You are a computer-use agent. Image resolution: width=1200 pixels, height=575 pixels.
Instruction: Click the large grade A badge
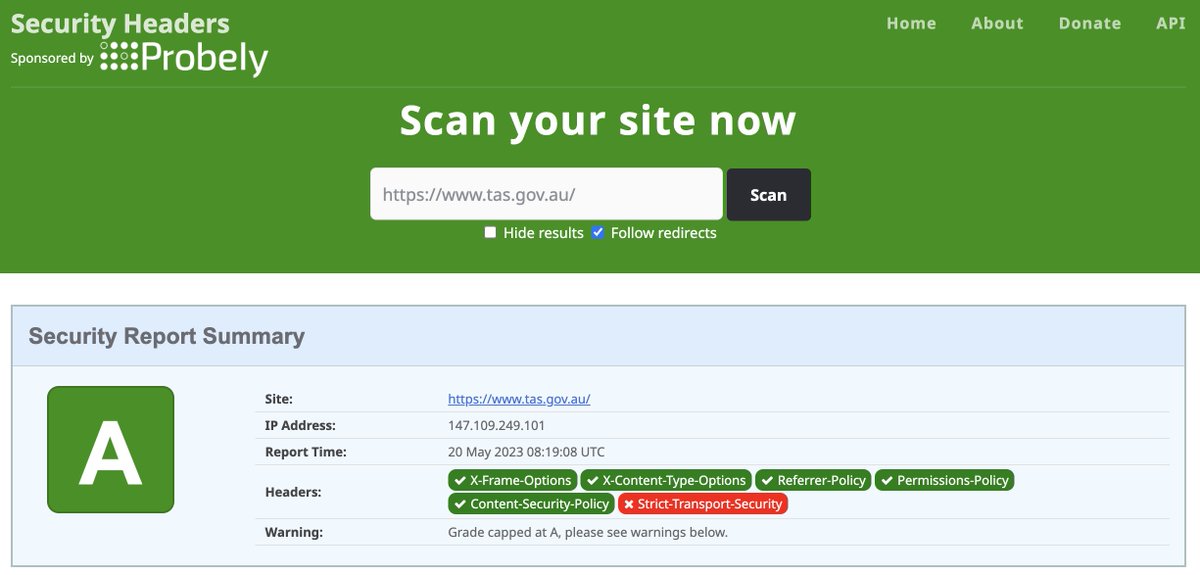click(111, 449)
